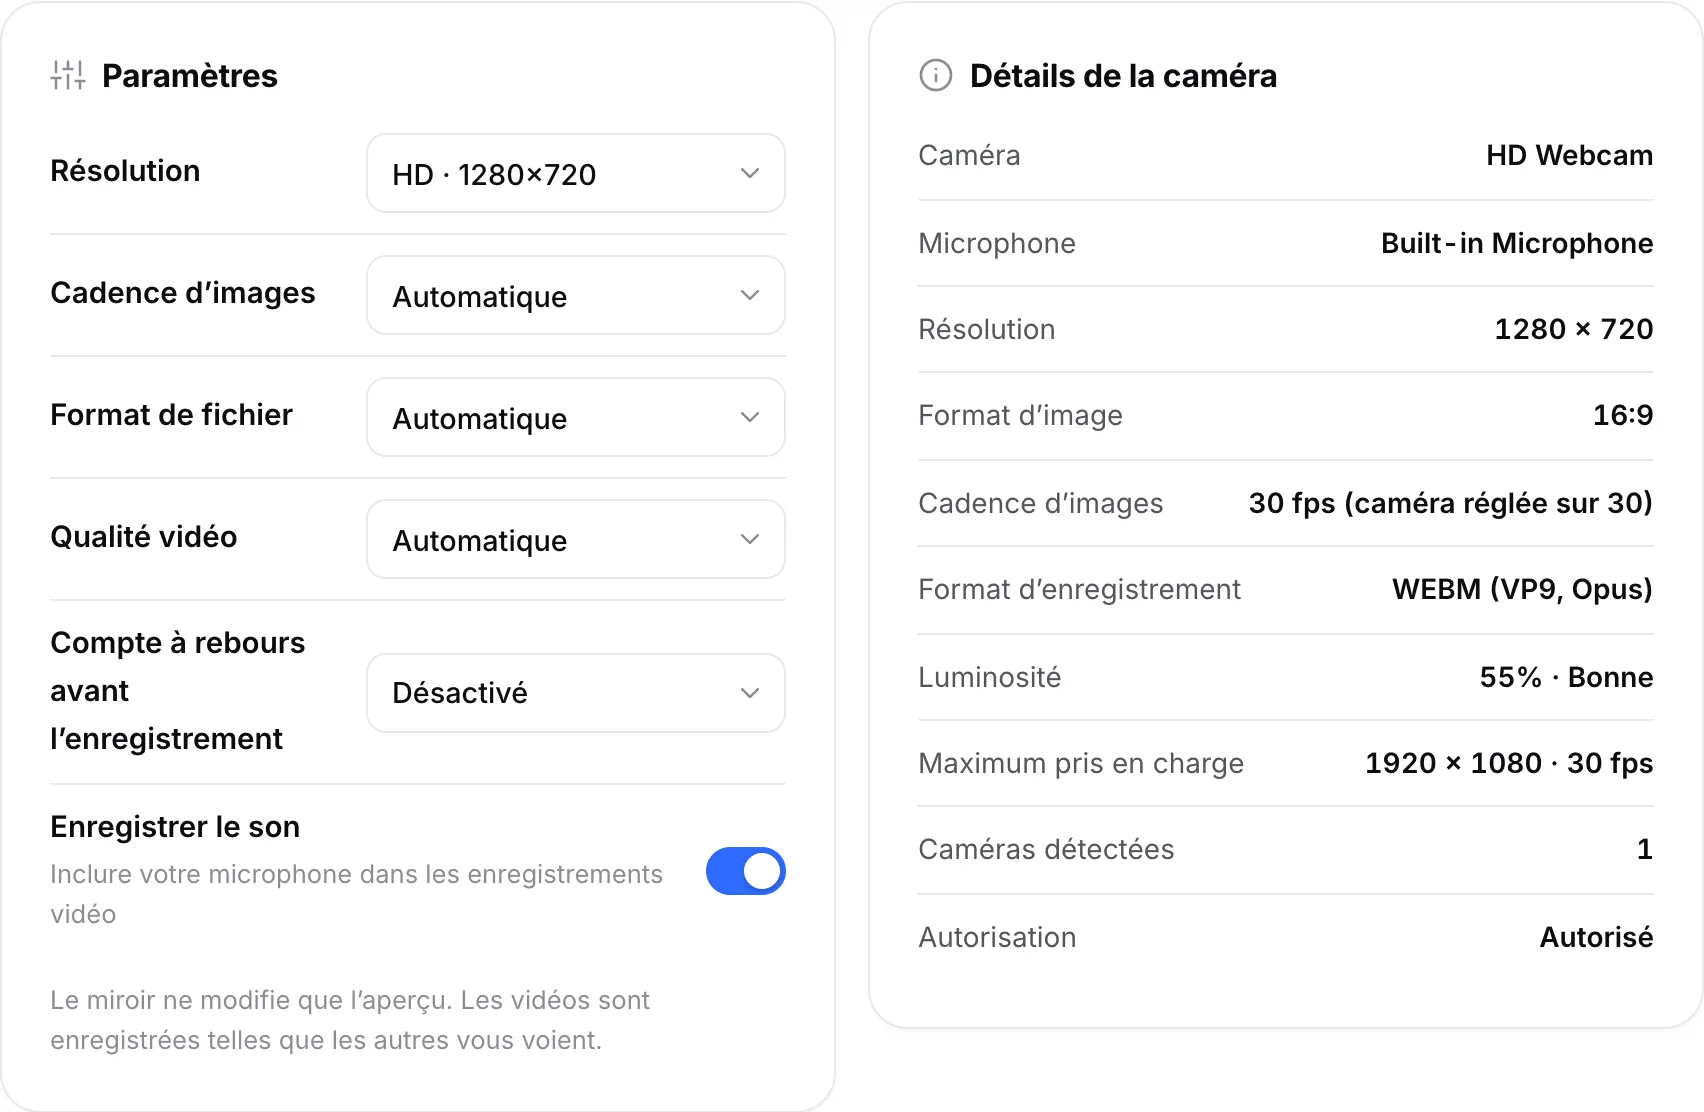This screenshot has width=1704, height=1112.
Task: Click the Qualité vidéo label
Action: coord(144,537)
